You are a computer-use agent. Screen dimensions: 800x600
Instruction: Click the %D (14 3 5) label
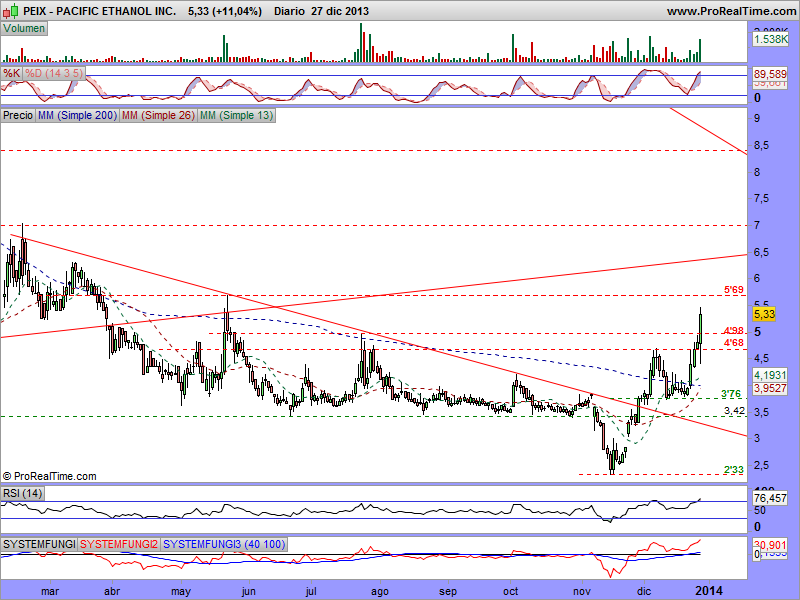(x=54, y=73)
